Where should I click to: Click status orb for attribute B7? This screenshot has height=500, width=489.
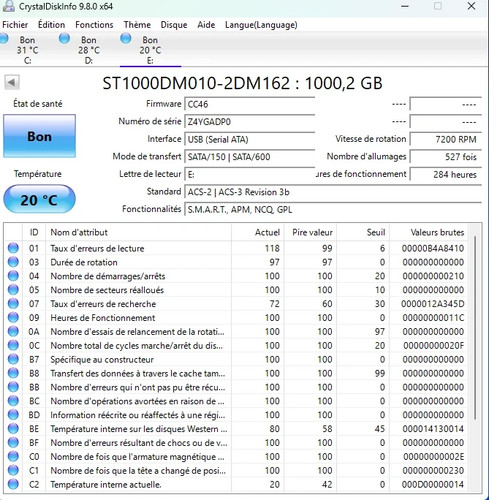click(13, 359)
